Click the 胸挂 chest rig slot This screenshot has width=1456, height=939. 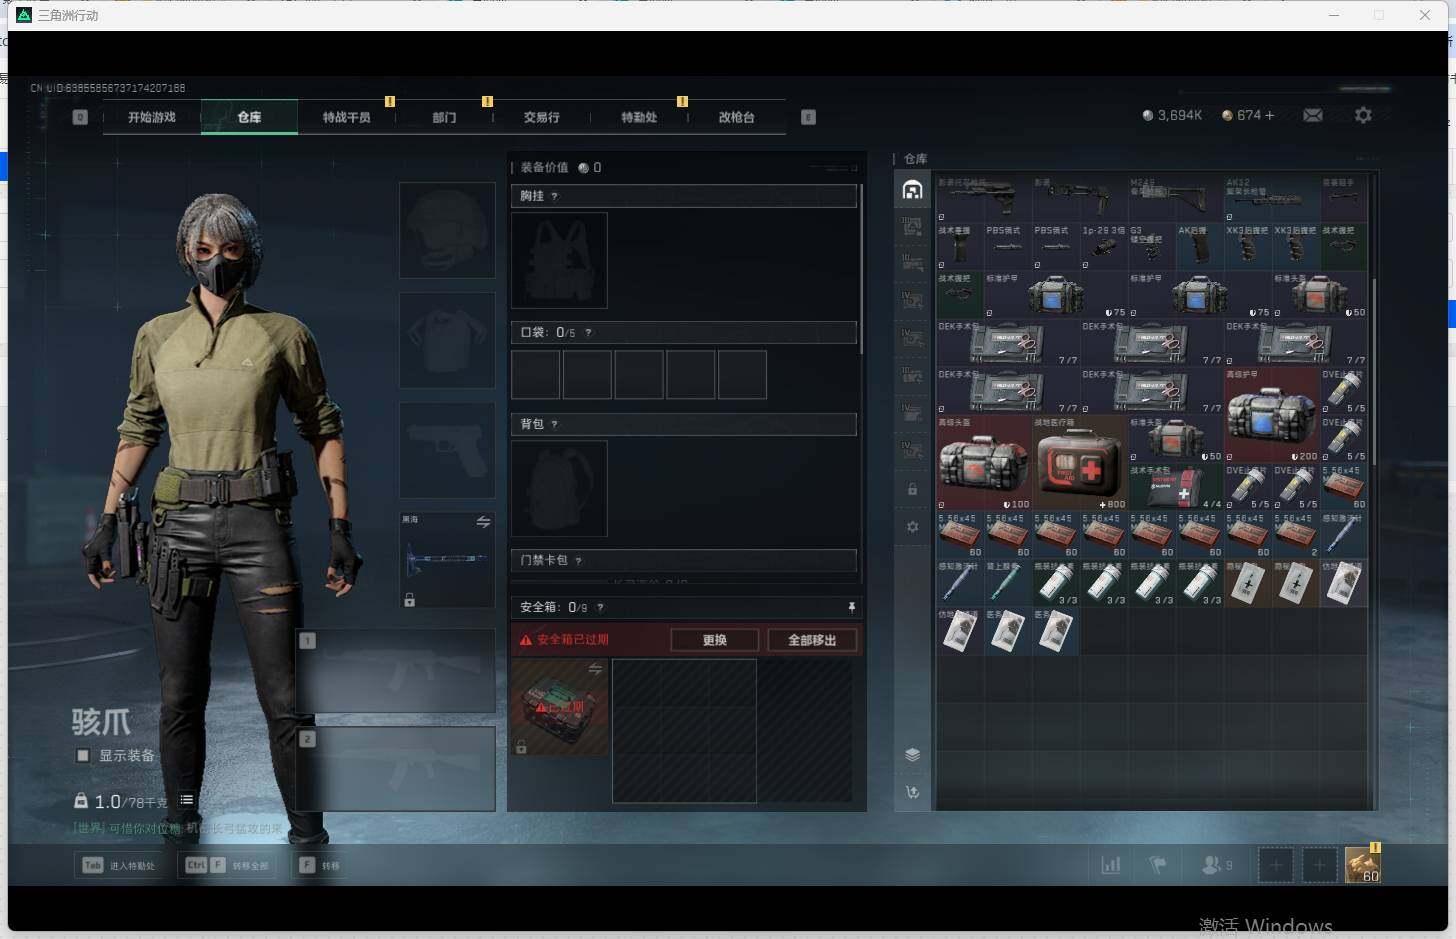(x=559, y=260)
